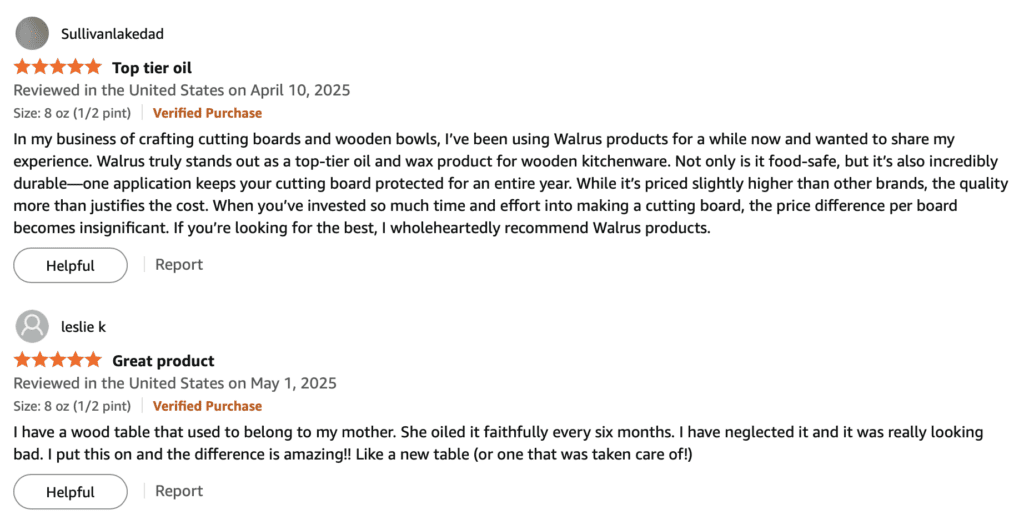Click the size label on leslie k's review
The width and height of the screenshot is (1024, 525).
click(x=72, y=406)
